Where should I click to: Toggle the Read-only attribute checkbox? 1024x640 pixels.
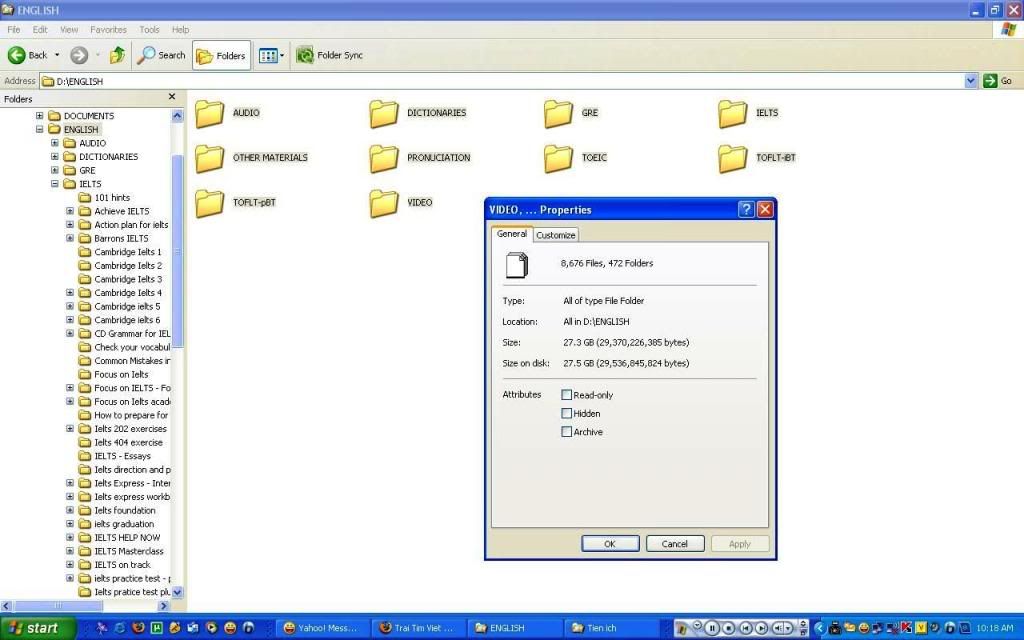[x=567, y=395]
